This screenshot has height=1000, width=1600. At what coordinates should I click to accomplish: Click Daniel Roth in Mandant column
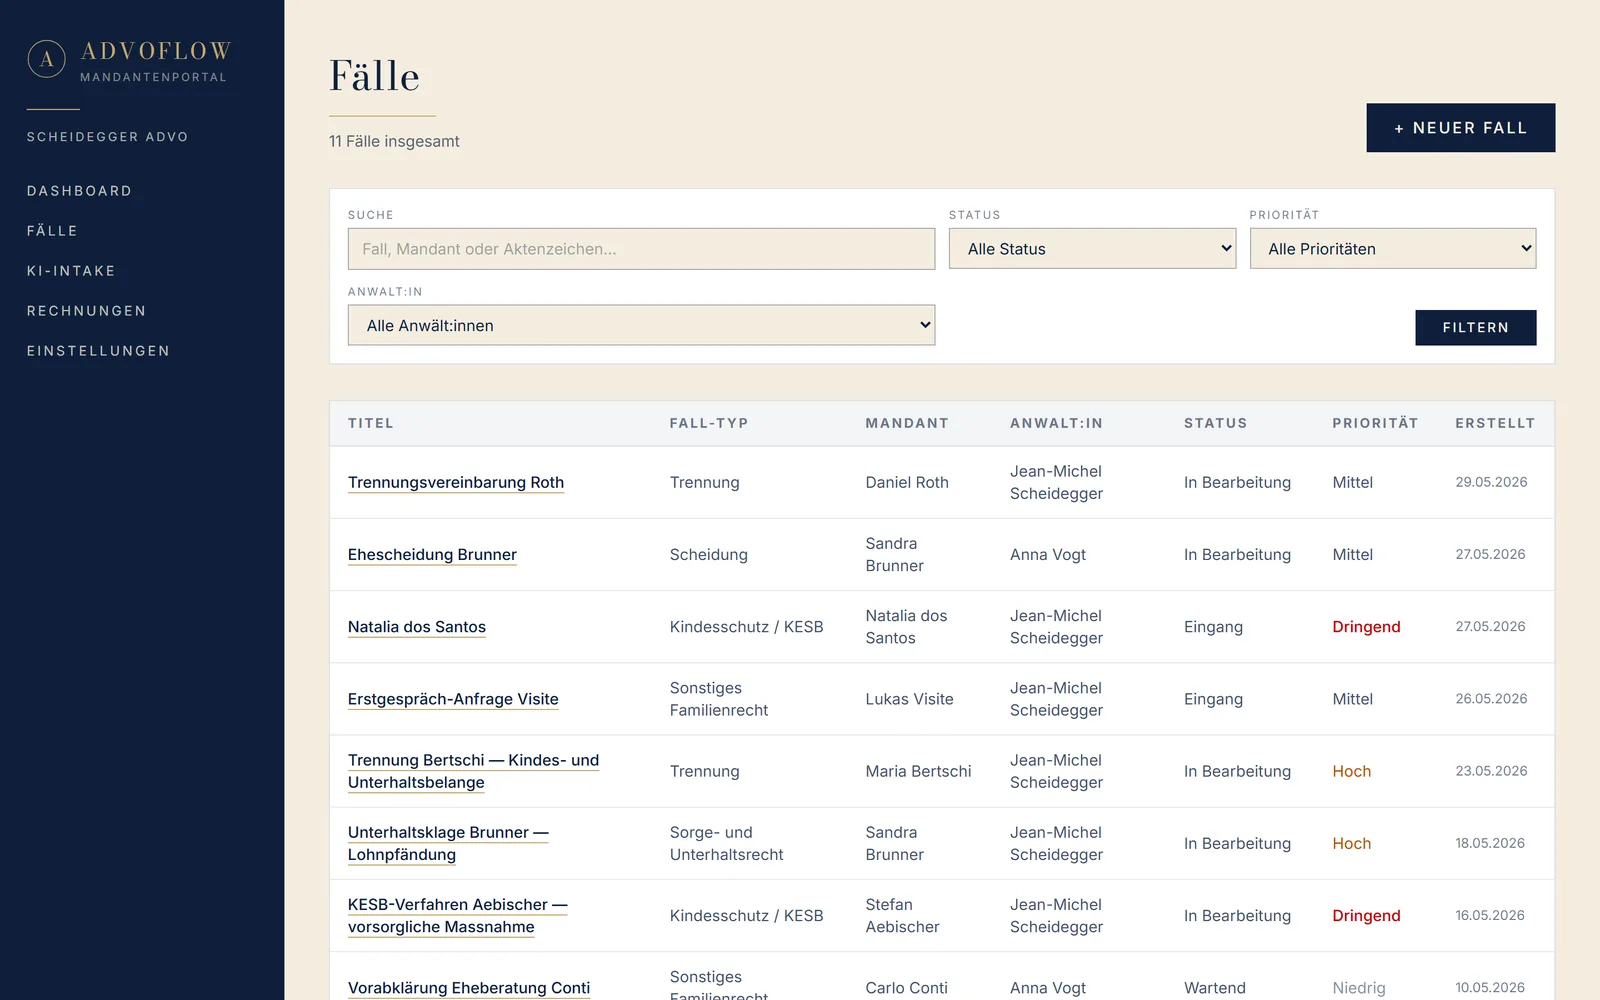point(907,482)
